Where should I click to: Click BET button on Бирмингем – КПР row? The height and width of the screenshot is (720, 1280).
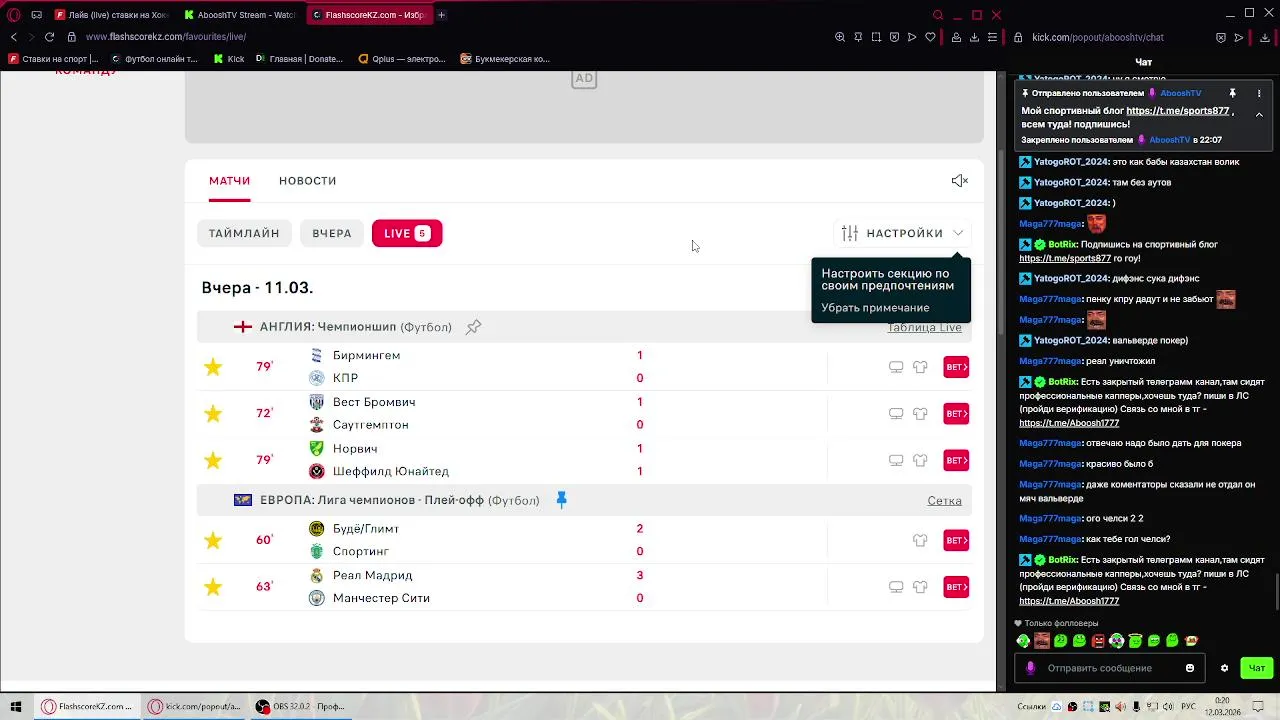point(956,367)
